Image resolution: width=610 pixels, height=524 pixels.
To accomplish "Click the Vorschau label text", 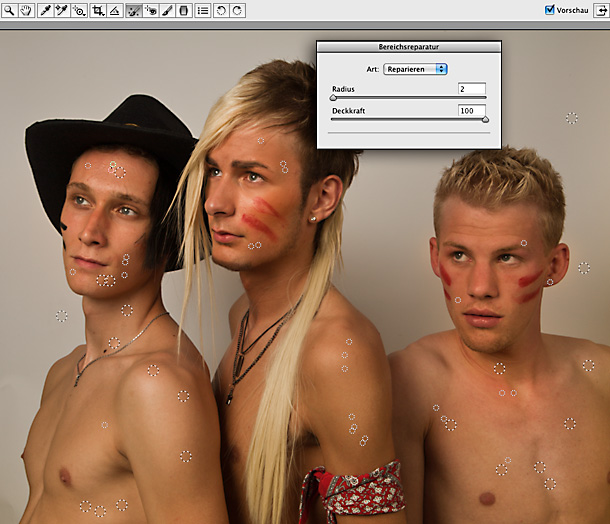I will click(x=572, y=11).
